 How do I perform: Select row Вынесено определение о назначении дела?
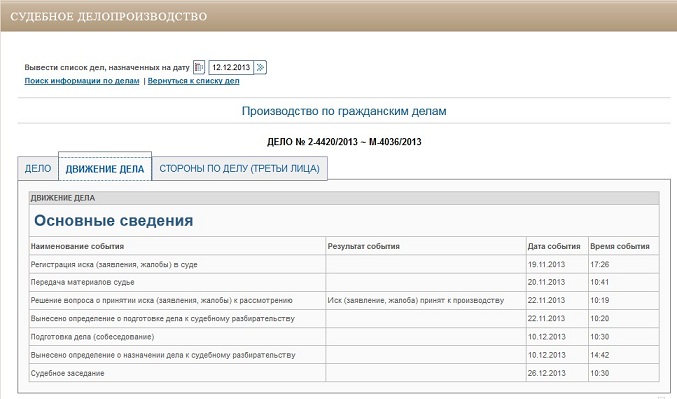[344, 355]
